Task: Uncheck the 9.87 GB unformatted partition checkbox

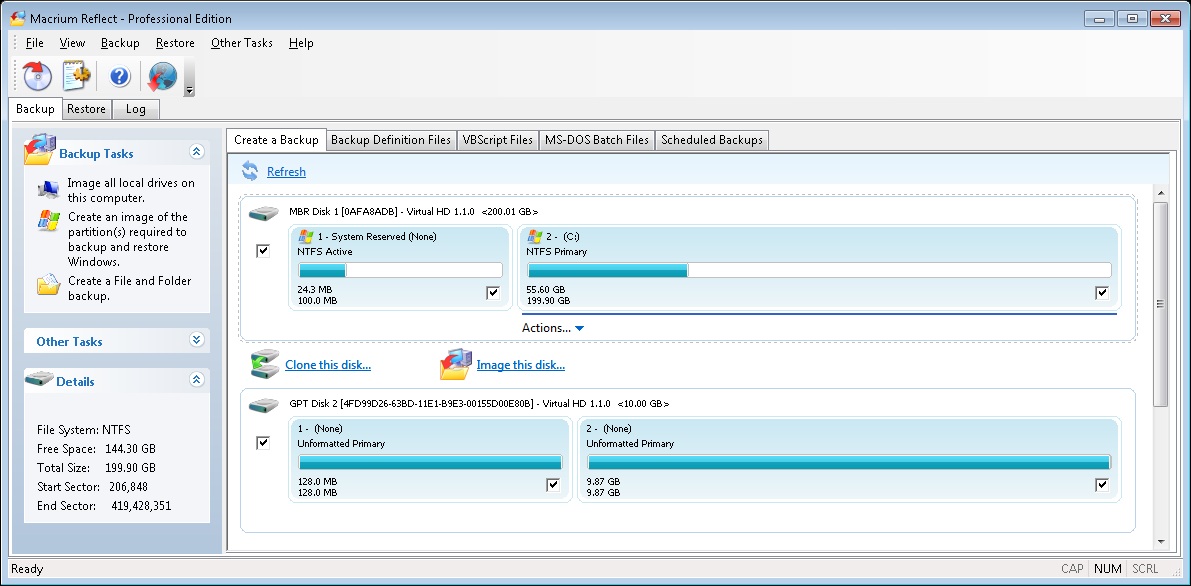Action: tap(1102, 485)
